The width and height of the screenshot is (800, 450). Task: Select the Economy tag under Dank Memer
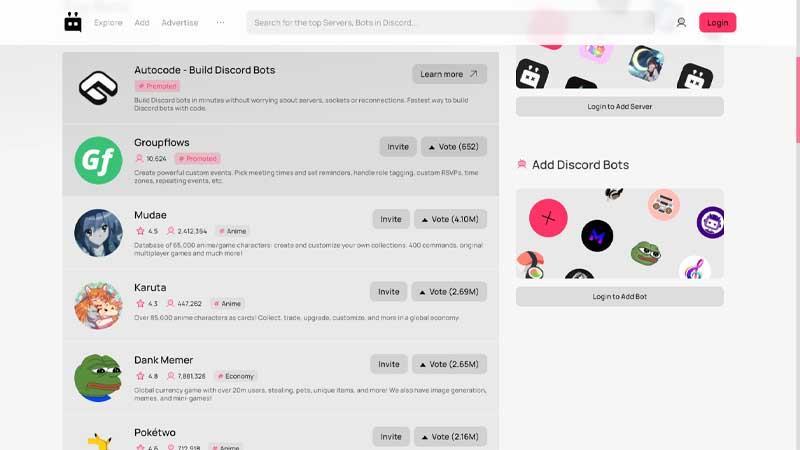(x=236, y=376)
